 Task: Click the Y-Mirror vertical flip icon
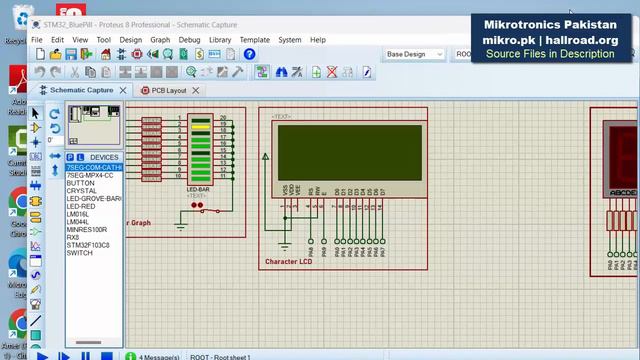click(55, 170)
